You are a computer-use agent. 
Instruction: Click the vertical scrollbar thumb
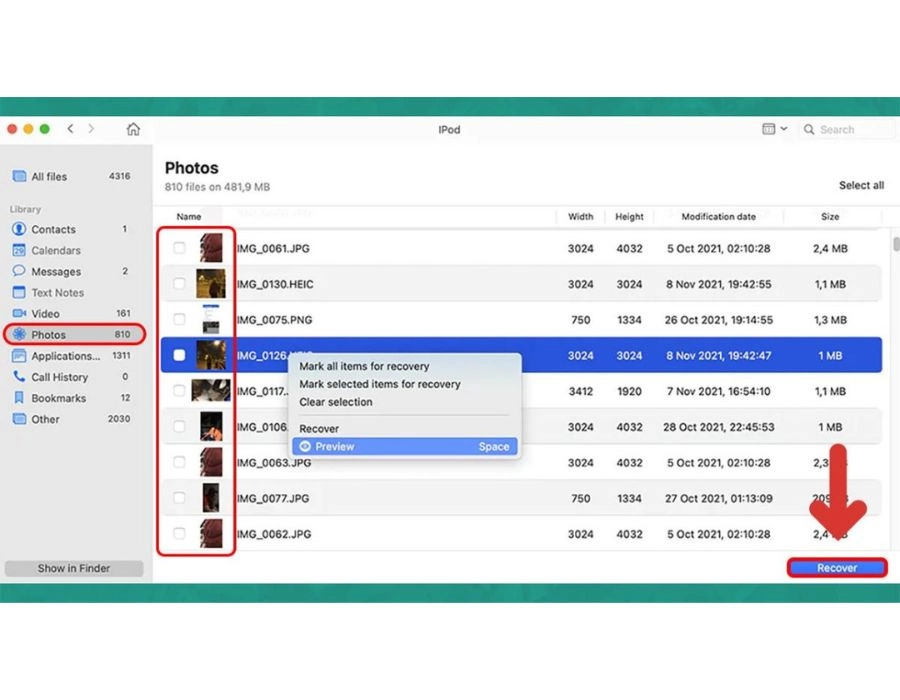click(896, 243)
